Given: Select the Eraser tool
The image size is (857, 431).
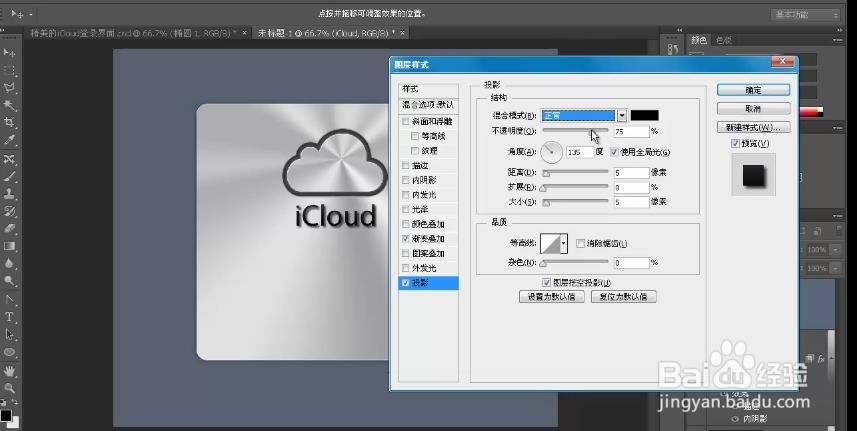Looking at the screenshot, I should 9,228.
